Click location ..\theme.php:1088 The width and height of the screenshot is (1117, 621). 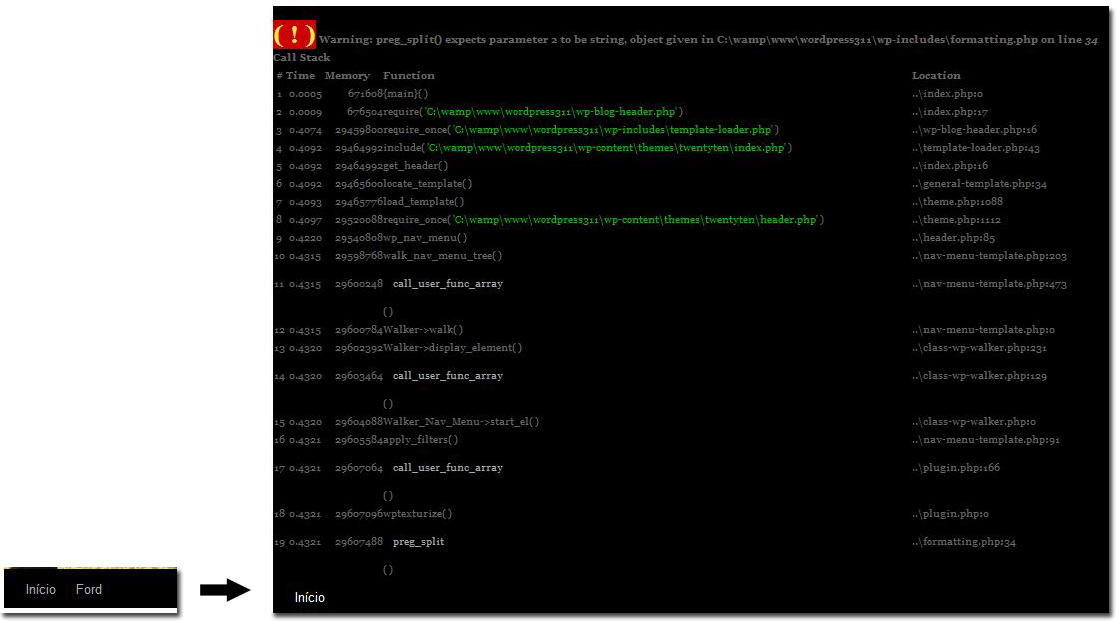957,202
